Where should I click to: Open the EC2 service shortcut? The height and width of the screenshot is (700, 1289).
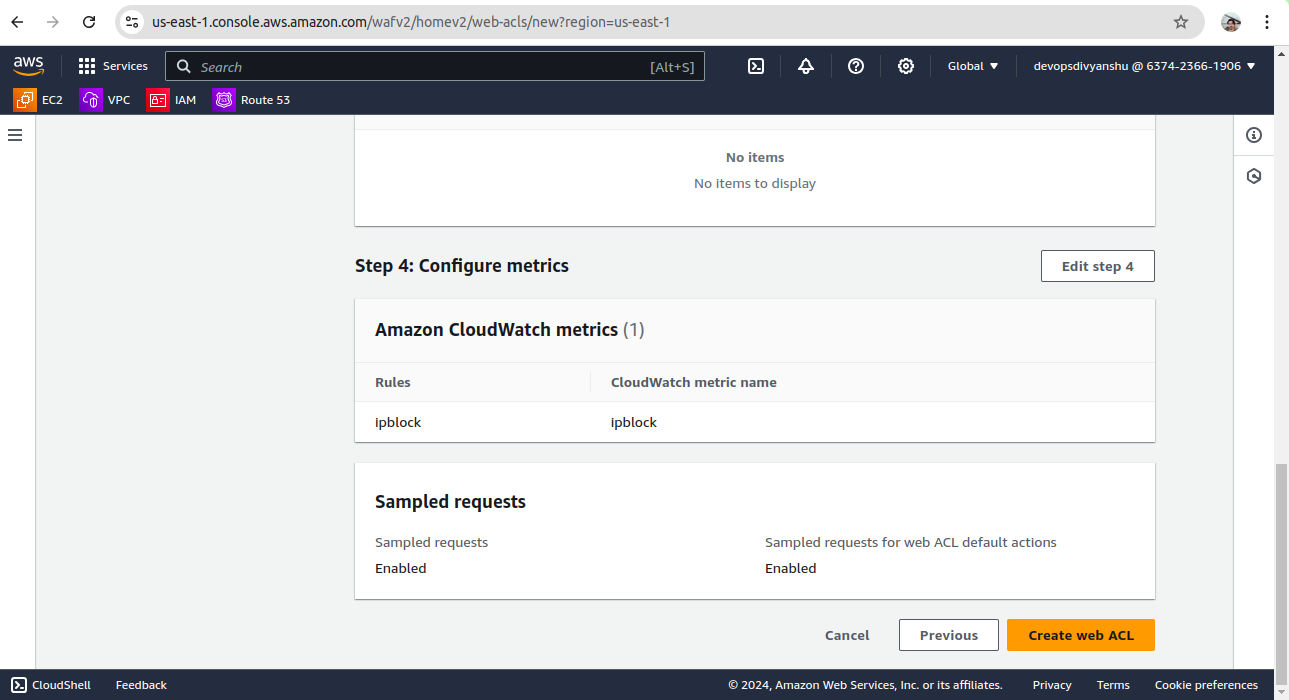39,100
